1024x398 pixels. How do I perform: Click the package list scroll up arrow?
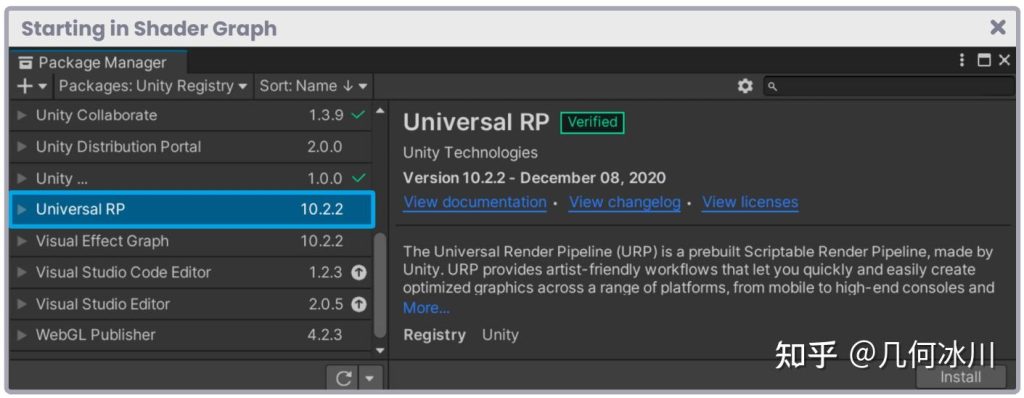point(380,110)
